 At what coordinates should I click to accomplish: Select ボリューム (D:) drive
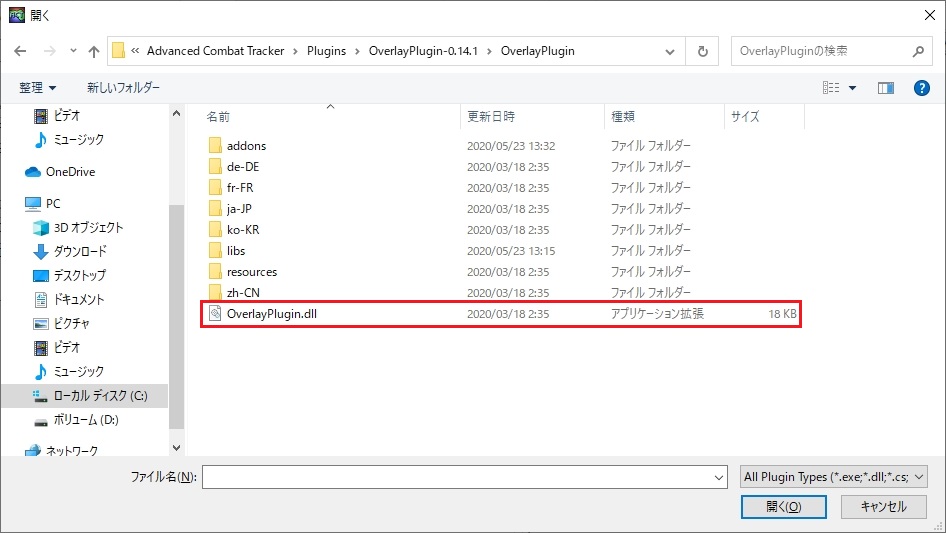[x=76, y=420]
